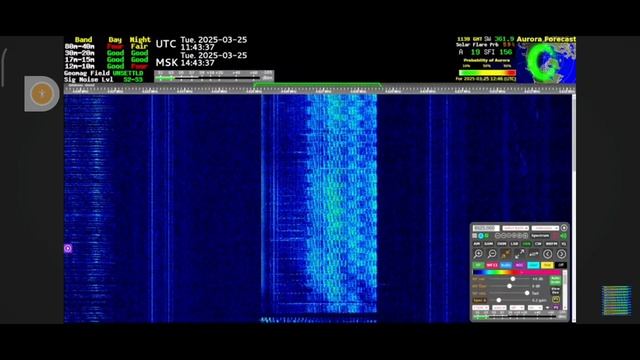Image resolution: width=640 pixels, height=360 pixels.
Task: Select LSB demodulation mode
Action: [514, 244]
